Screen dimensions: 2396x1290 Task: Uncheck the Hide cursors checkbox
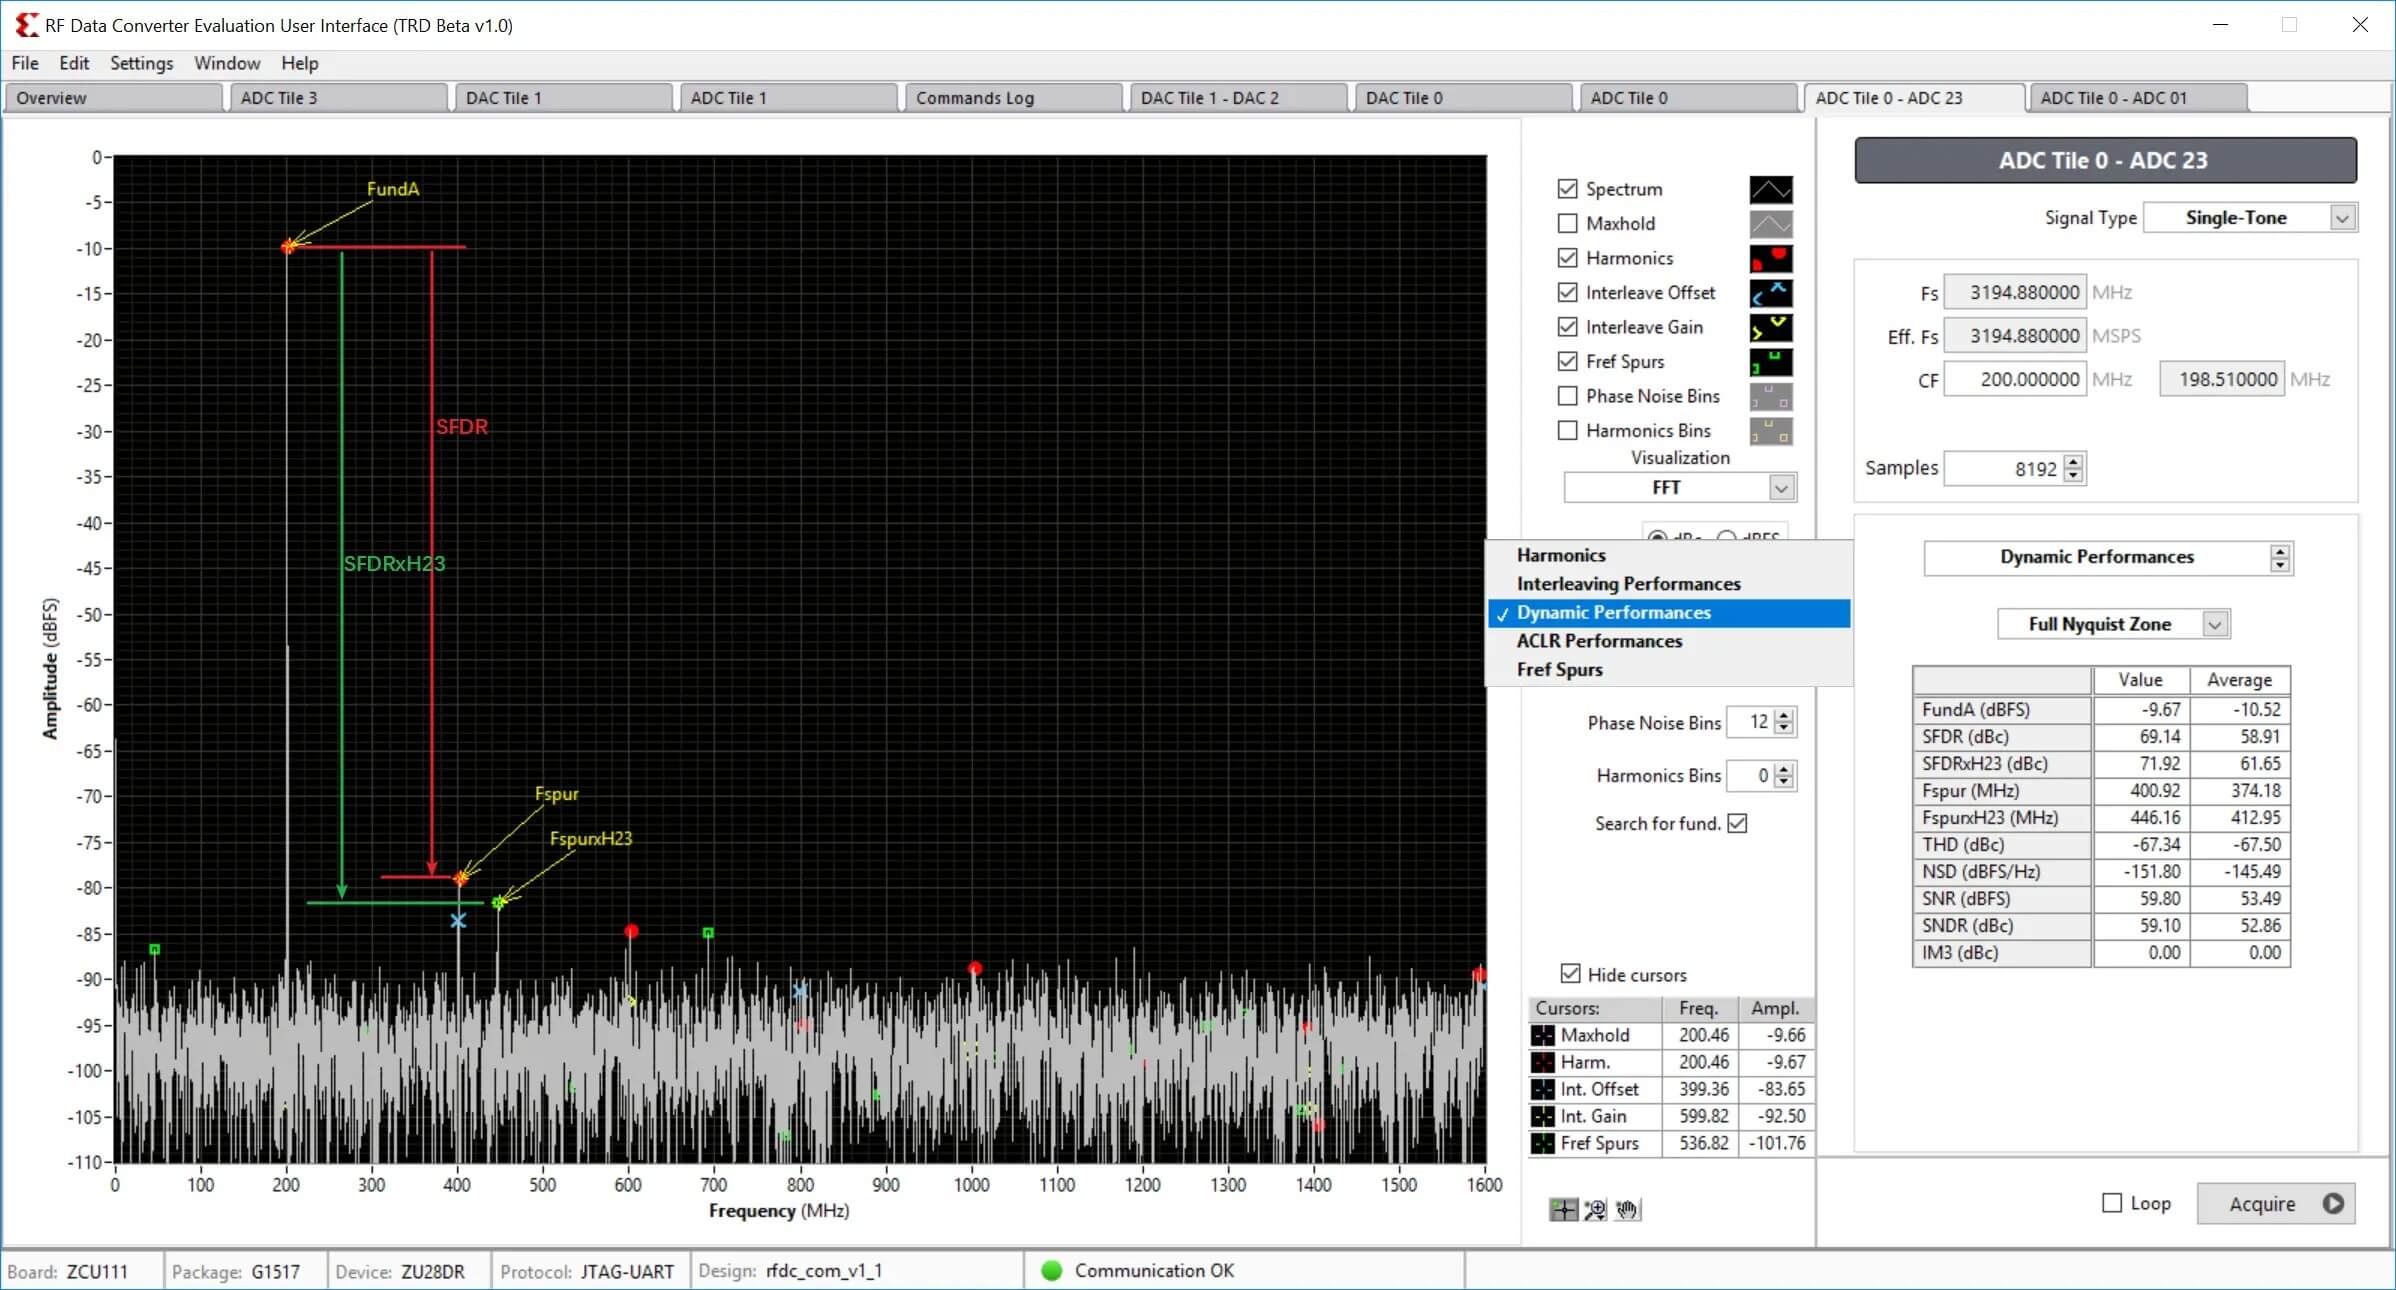(x=1570, y=974)
